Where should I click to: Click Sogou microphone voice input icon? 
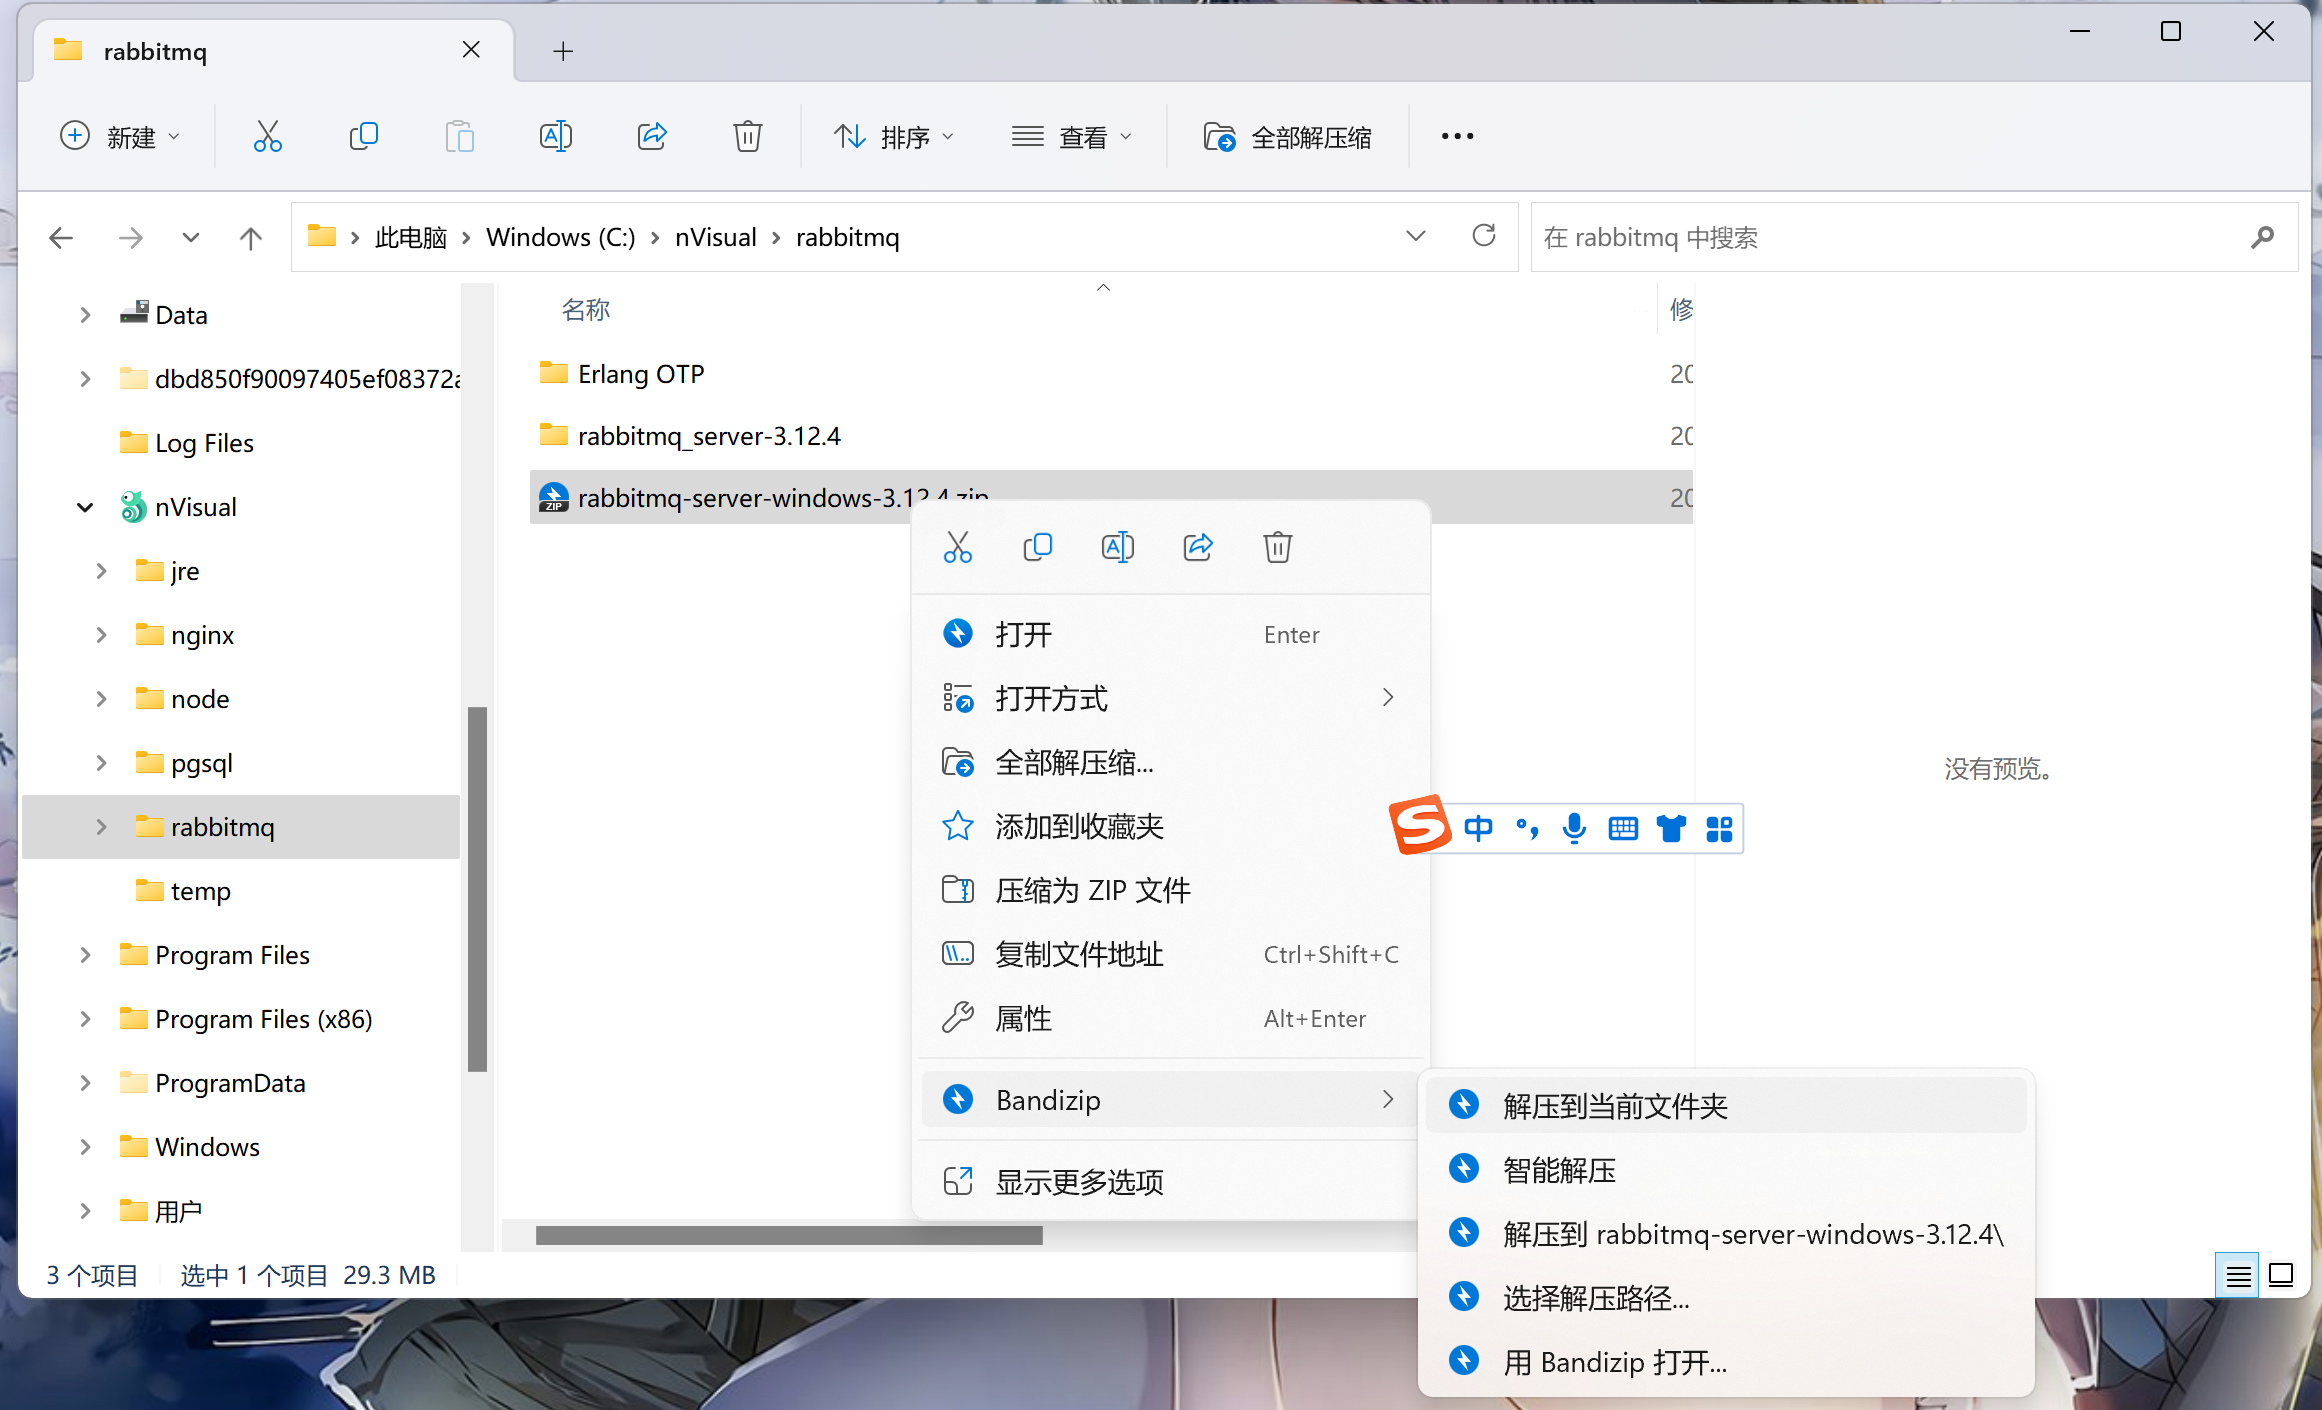(1574, 828)
